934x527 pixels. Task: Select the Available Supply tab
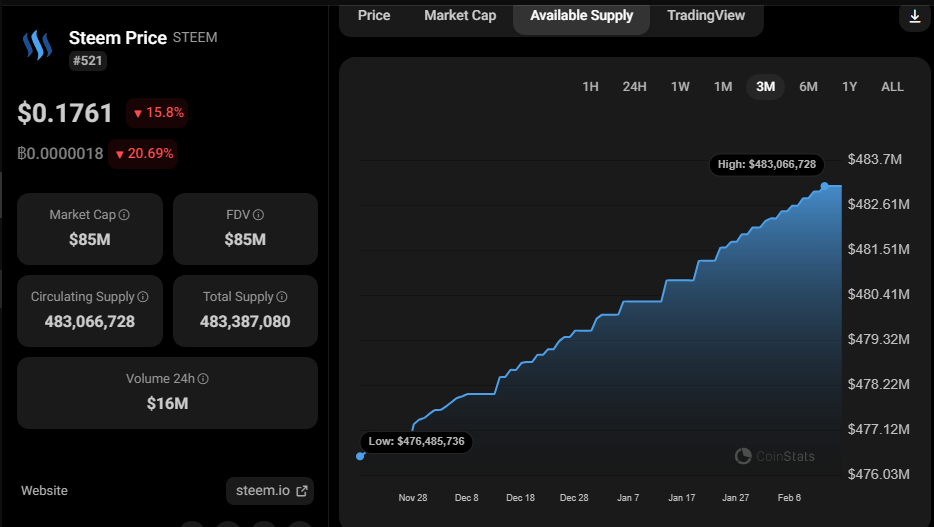point(581,17)
